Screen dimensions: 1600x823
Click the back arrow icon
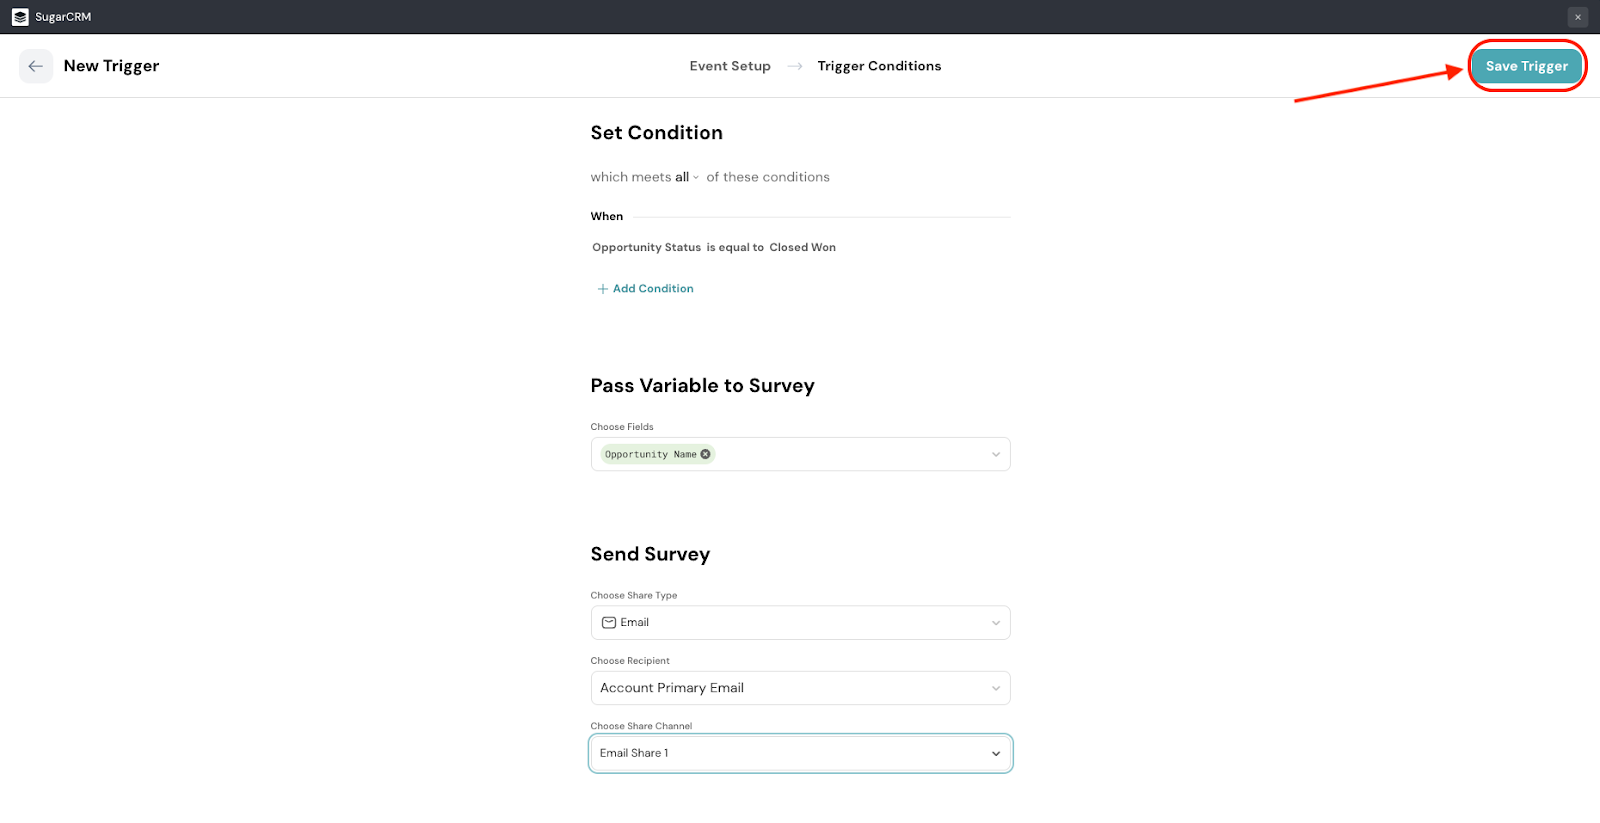[x=36, y=66]
